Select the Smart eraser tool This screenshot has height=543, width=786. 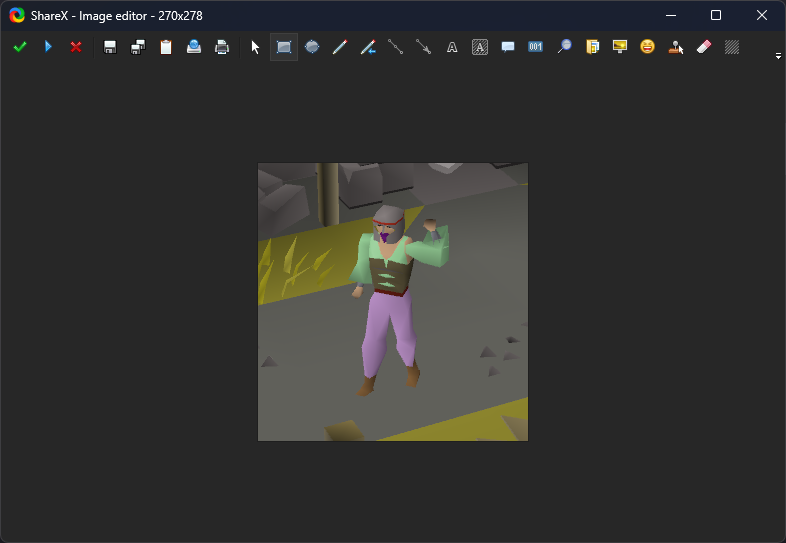tap(704, 47)
